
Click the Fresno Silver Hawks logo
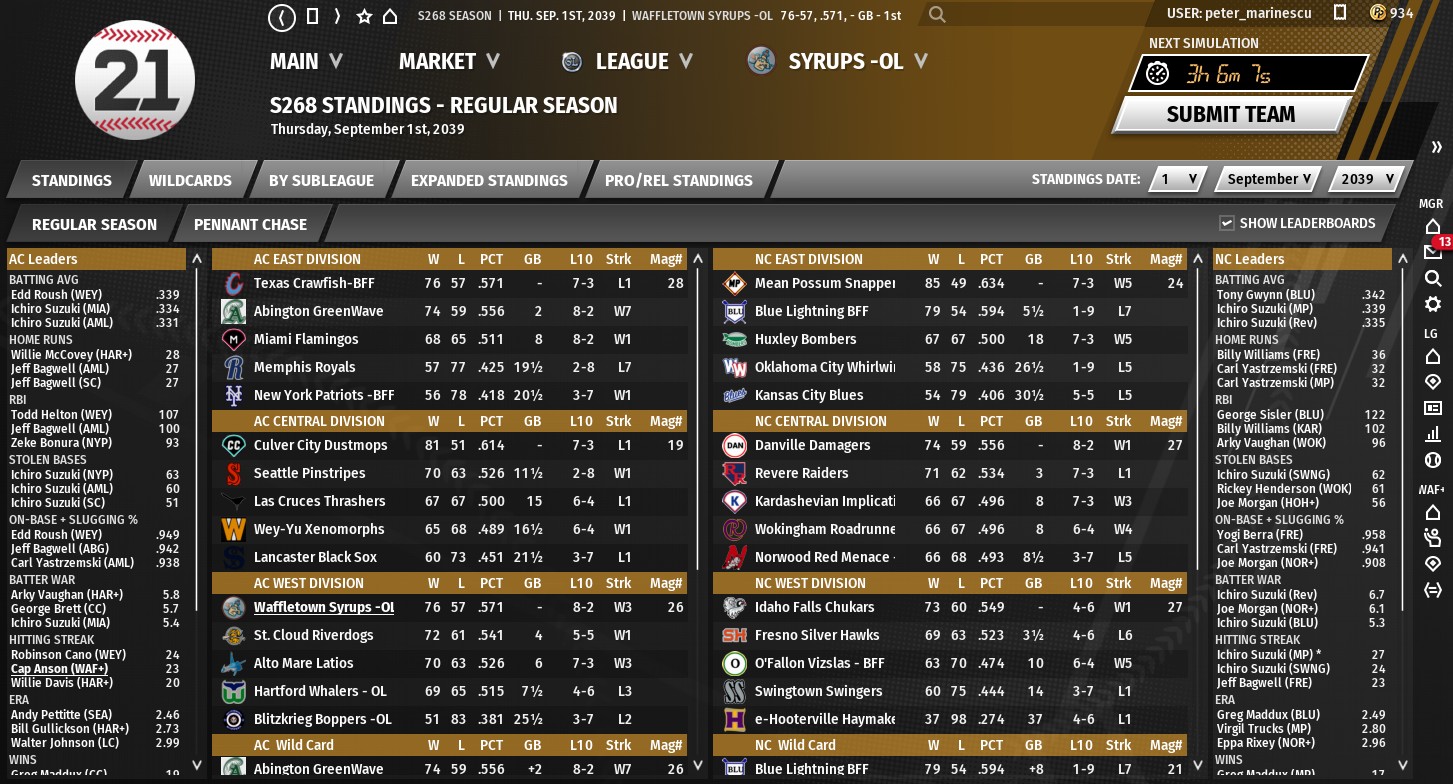tap(734, 635)
